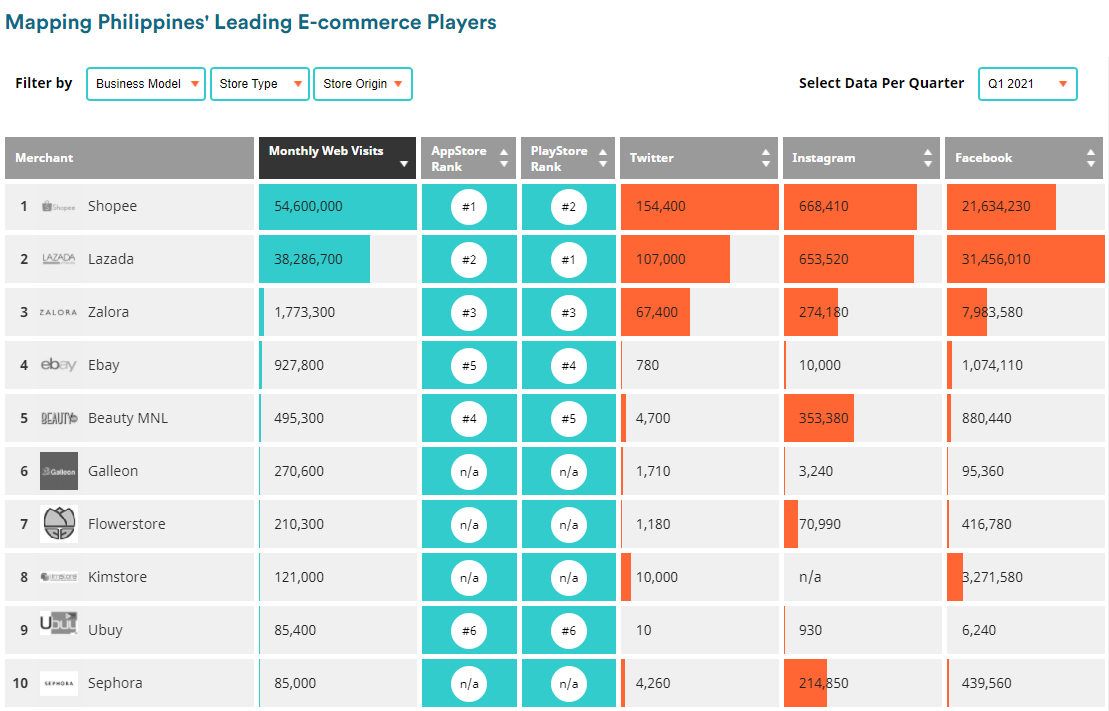1109x711 pixels.
Task: Click the Facebook header label
Action: point(983,158)
